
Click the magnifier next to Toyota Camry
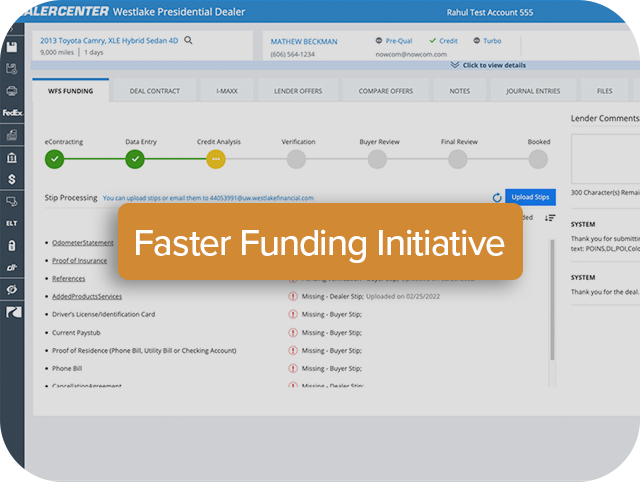coord(188,40)
